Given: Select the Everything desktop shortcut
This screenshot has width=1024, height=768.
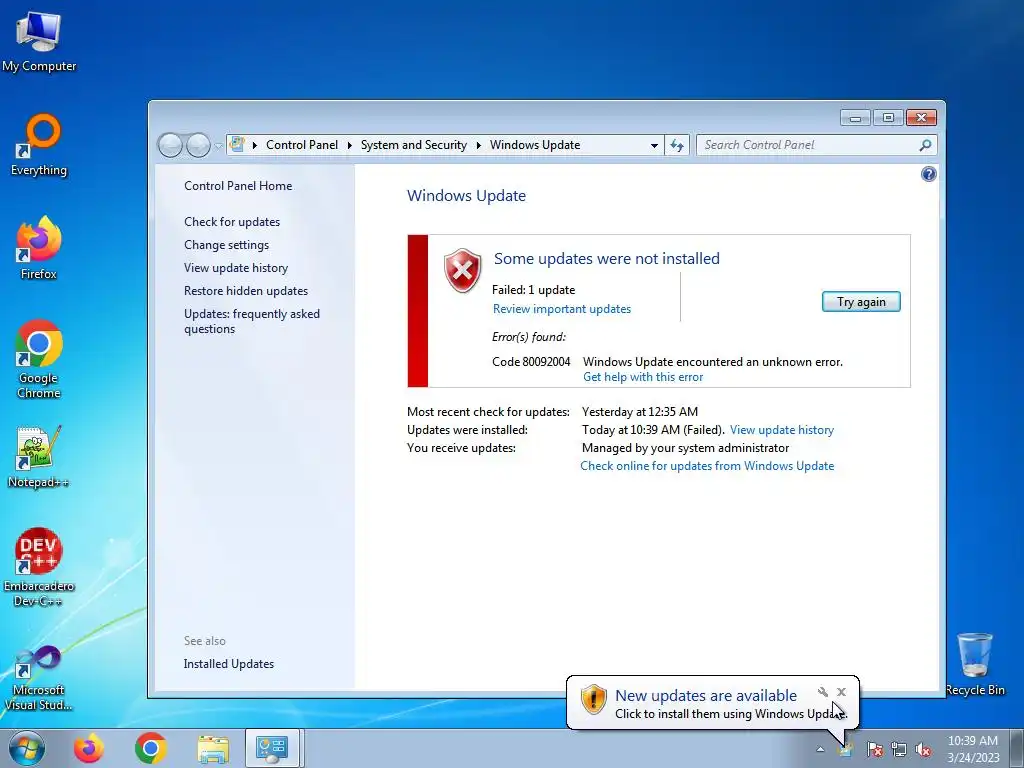Looking at the screenshot, I should (x=39, y=145).
